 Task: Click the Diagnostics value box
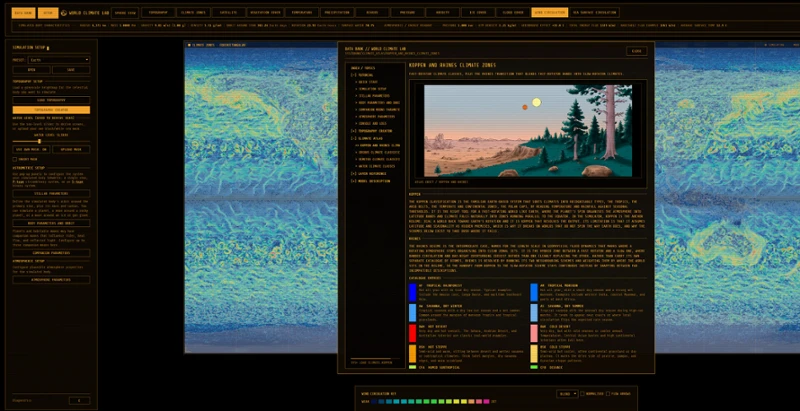[x=79, y=401]
